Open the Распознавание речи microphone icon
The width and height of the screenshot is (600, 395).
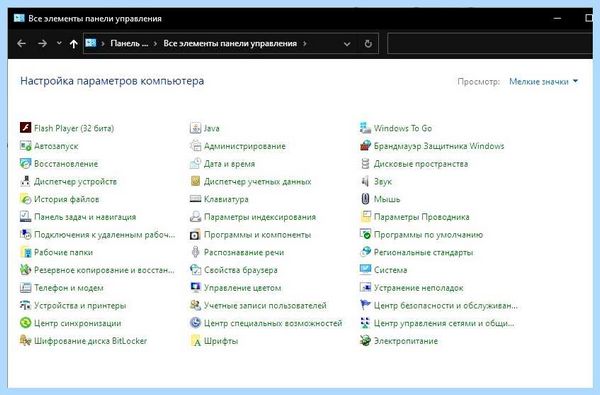pos(195,252)
